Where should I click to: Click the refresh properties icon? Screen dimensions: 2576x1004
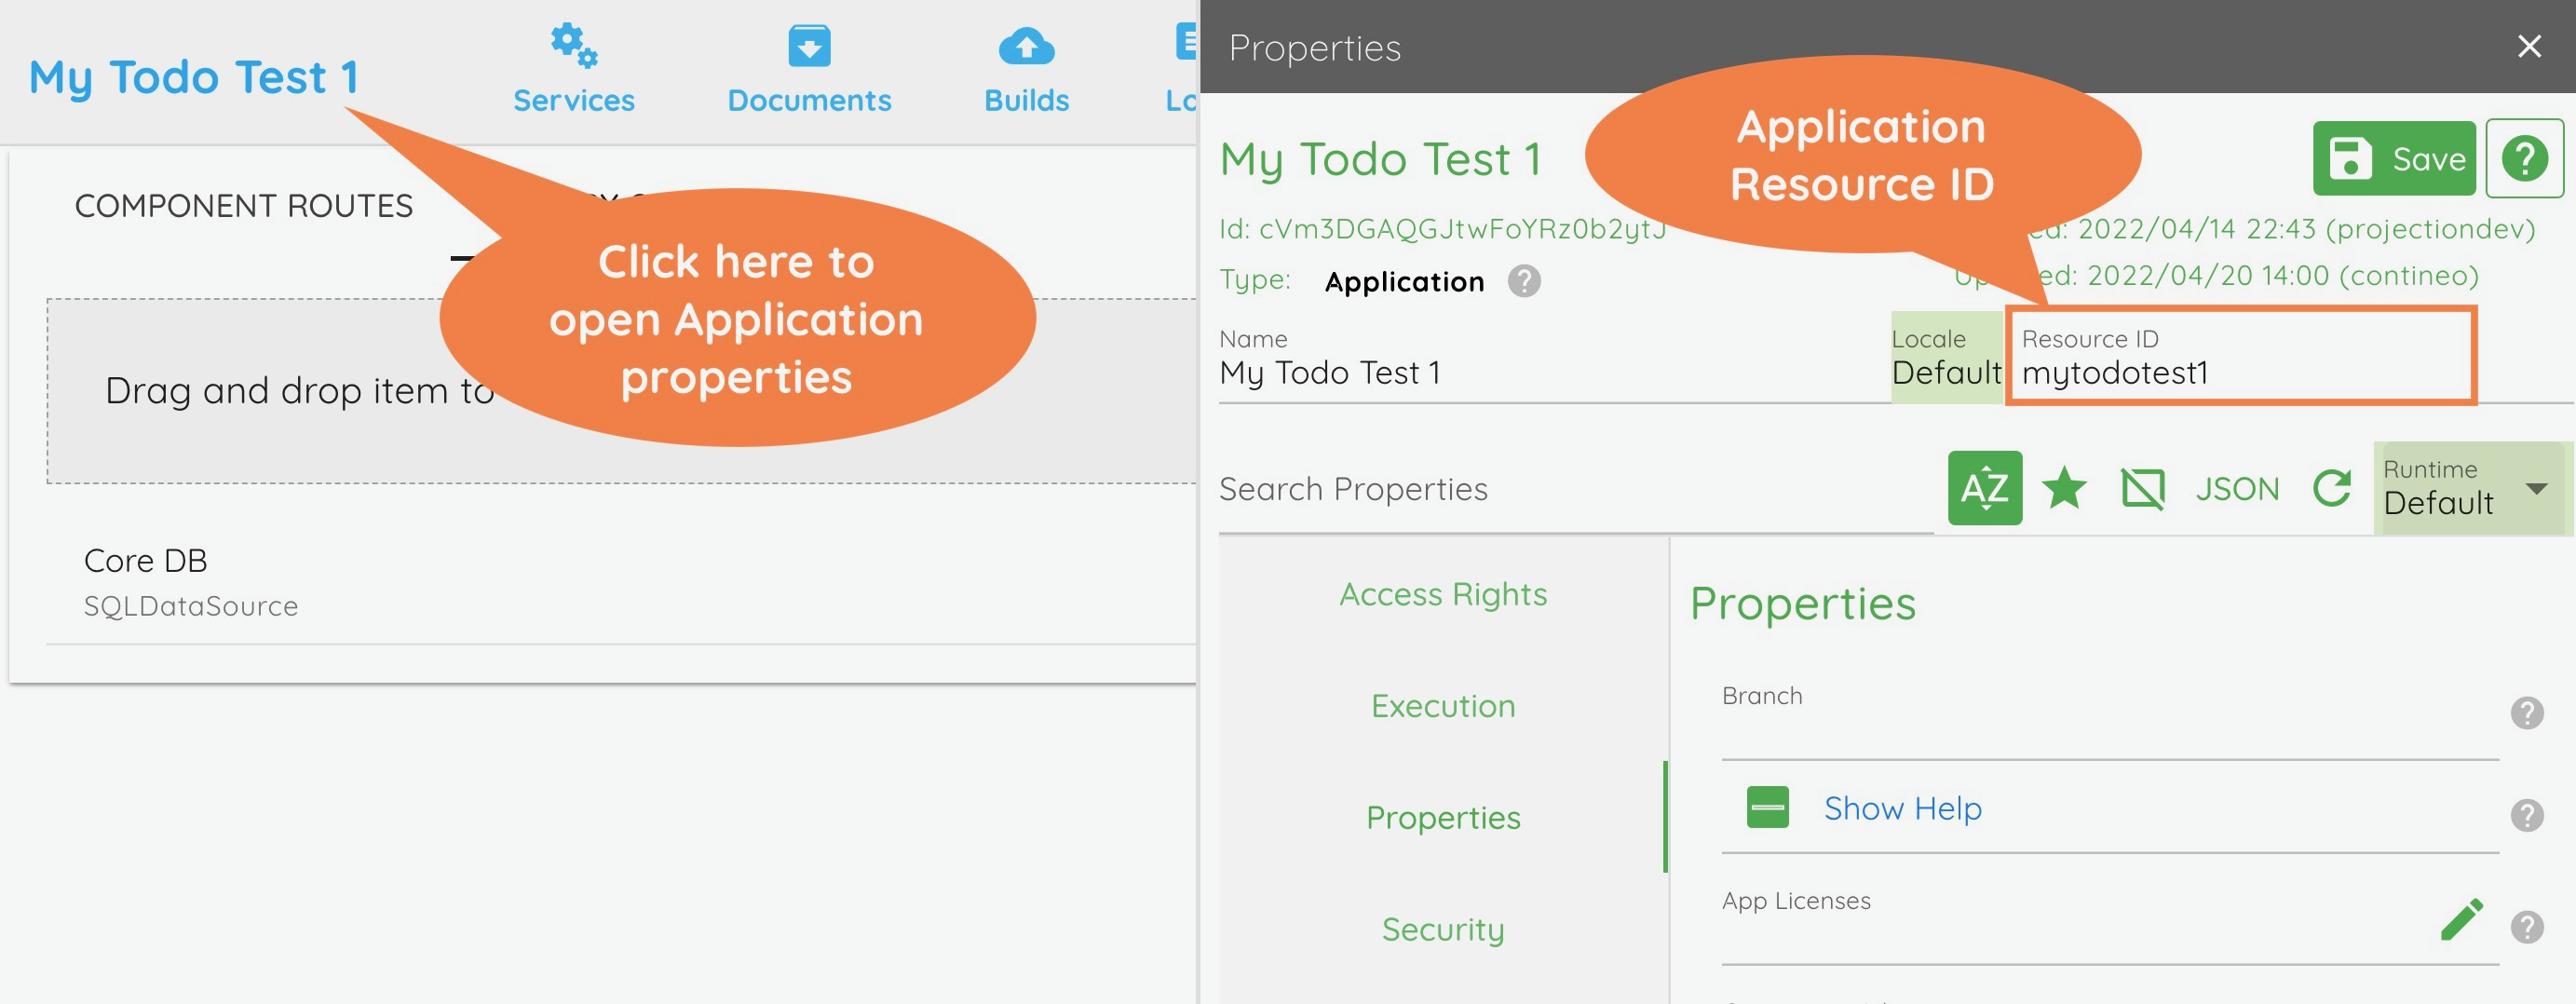point(2332,488)
